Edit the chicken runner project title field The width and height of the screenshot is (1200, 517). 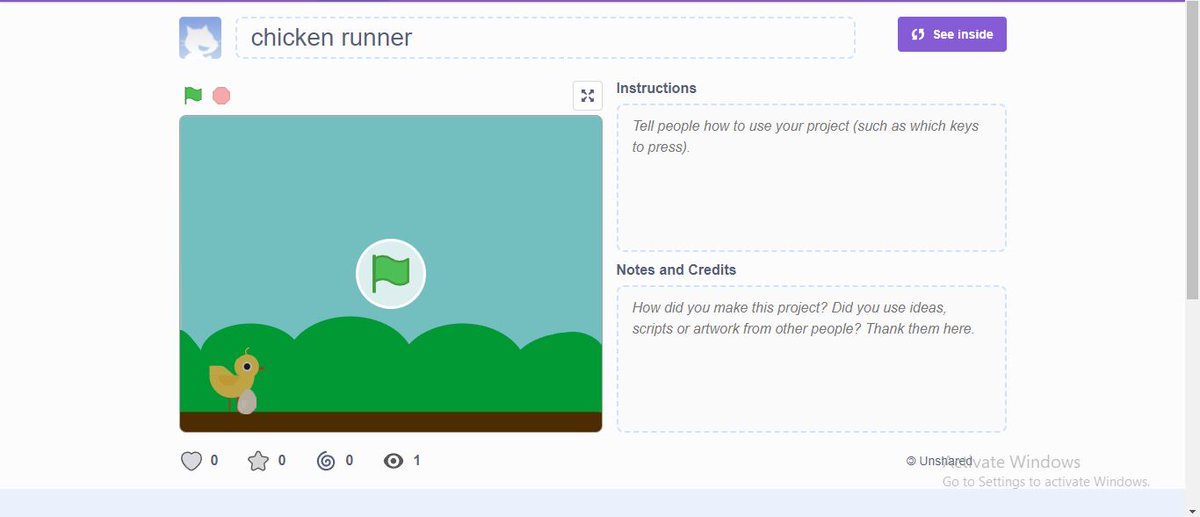(x=545, y=38)
